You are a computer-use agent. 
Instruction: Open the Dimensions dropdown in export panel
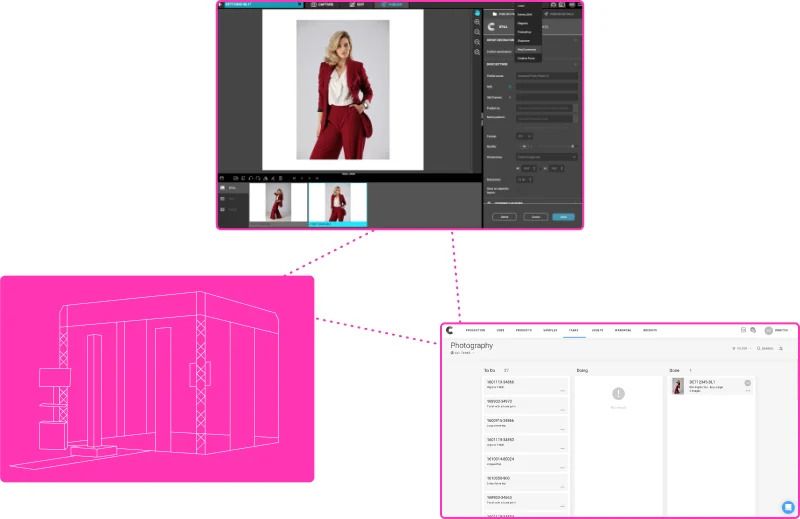(x=546, y=157)
